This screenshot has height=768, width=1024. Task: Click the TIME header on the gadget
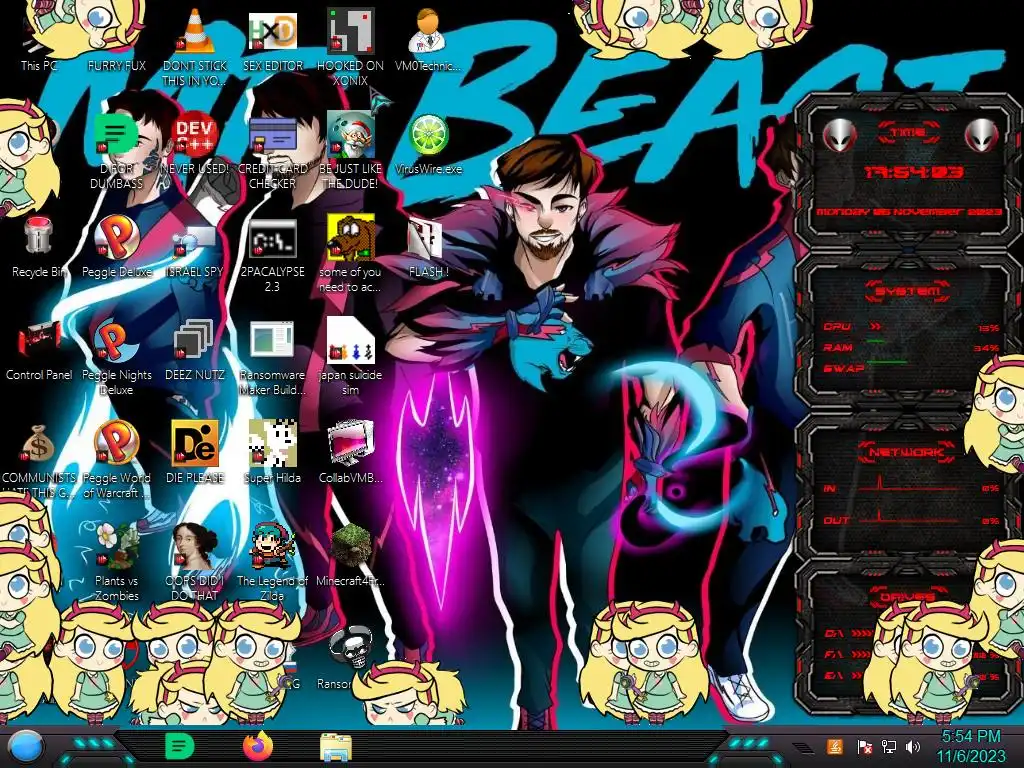(x=908, y=132)
